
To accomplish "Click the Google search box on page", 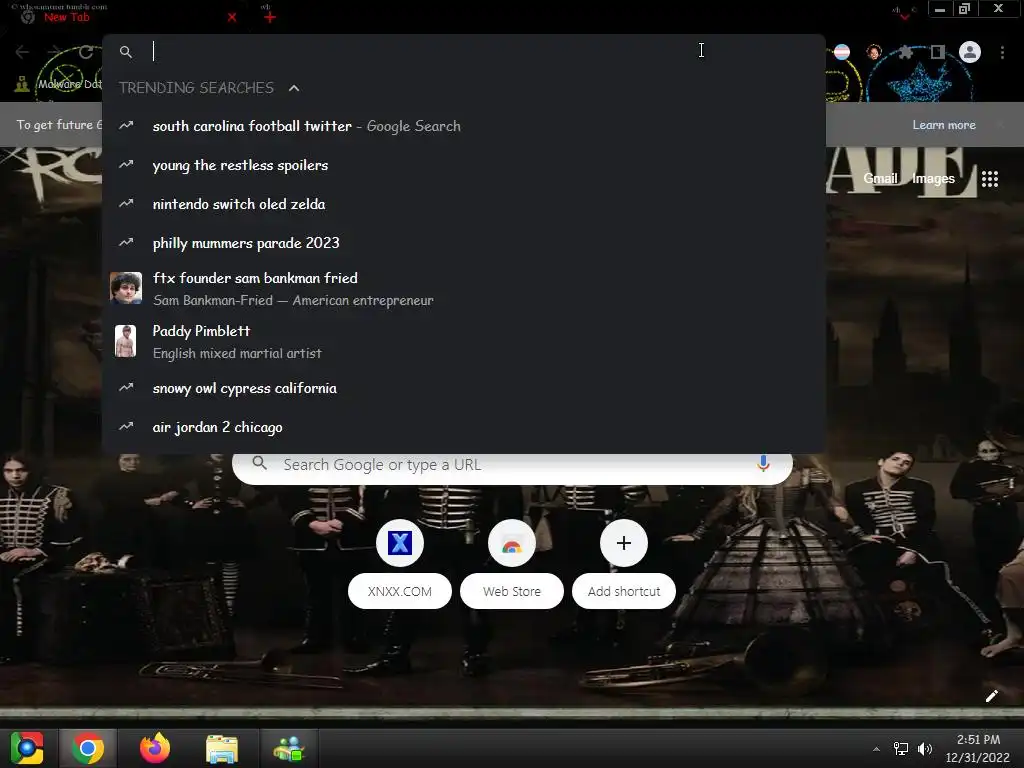I will [512, 465].
